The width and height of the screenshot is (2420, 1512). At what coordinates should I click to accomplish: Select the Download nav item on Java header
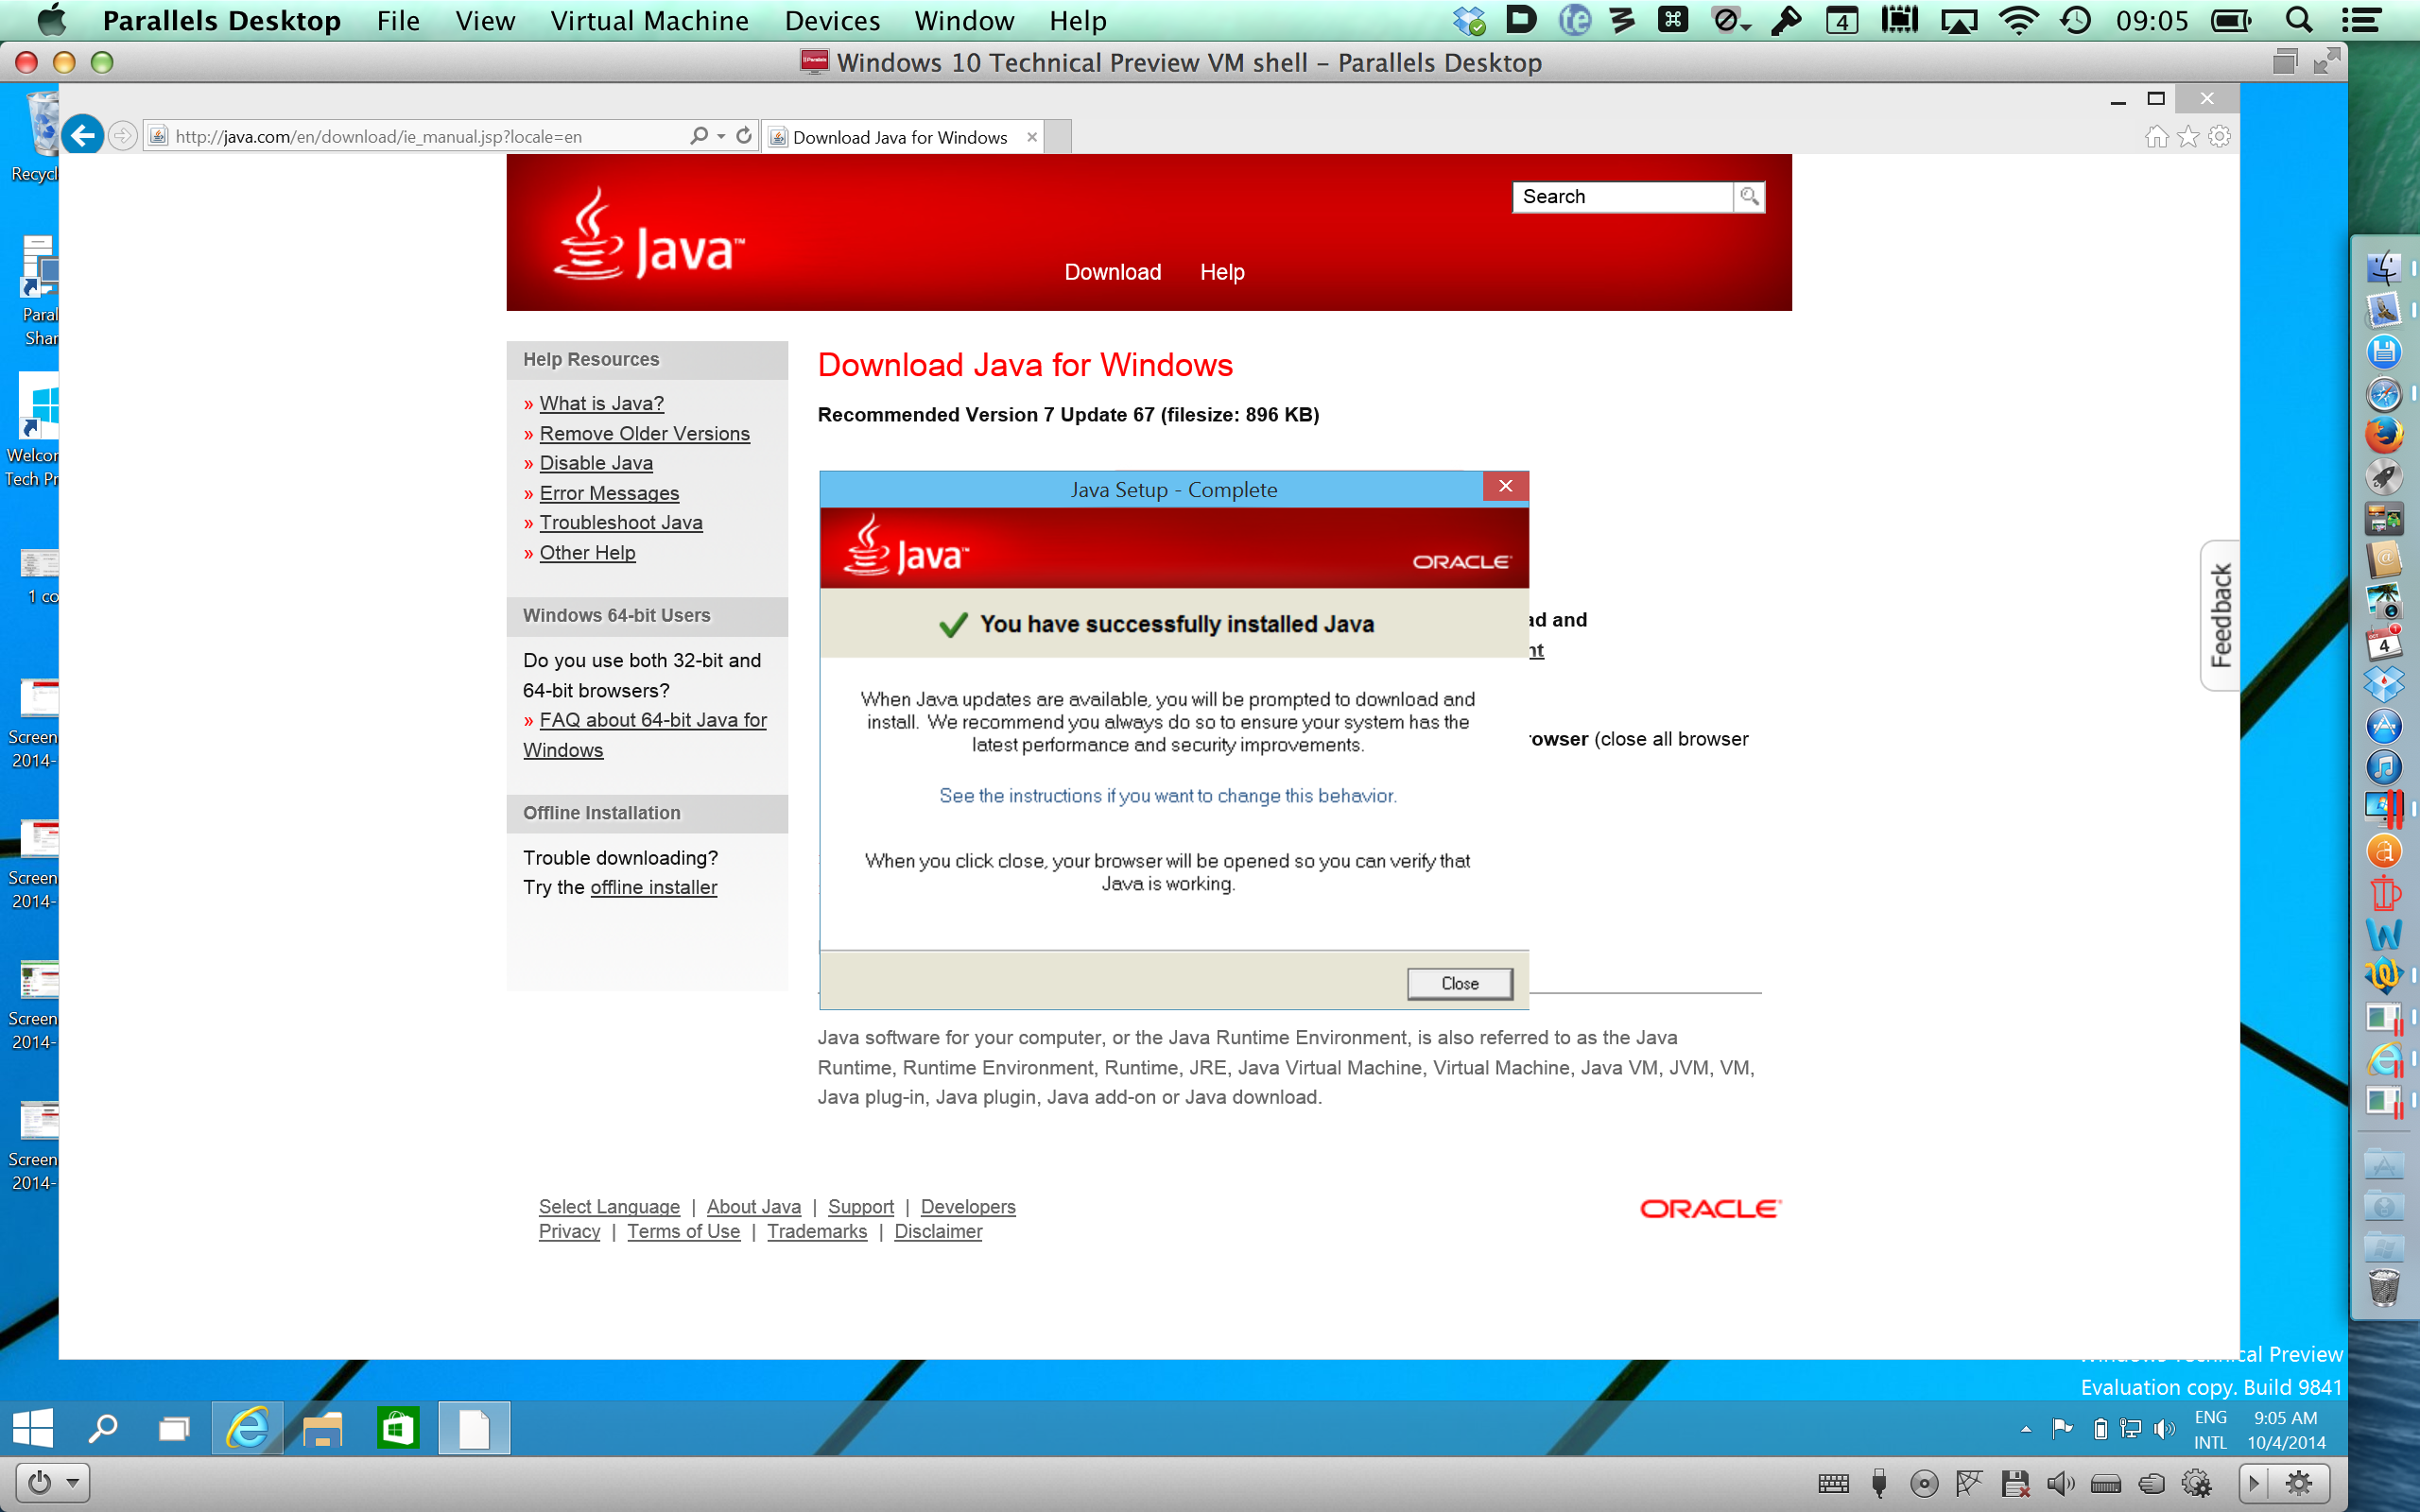[1112, 272]
